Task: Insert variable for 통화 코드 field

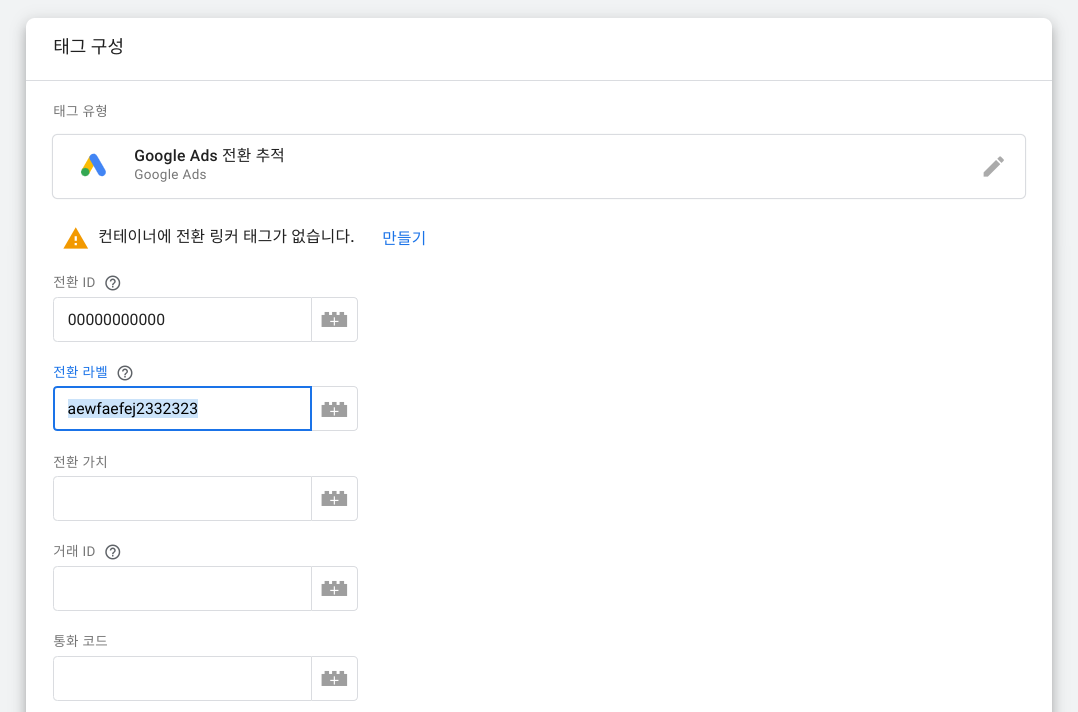Action: click(335, 678)
